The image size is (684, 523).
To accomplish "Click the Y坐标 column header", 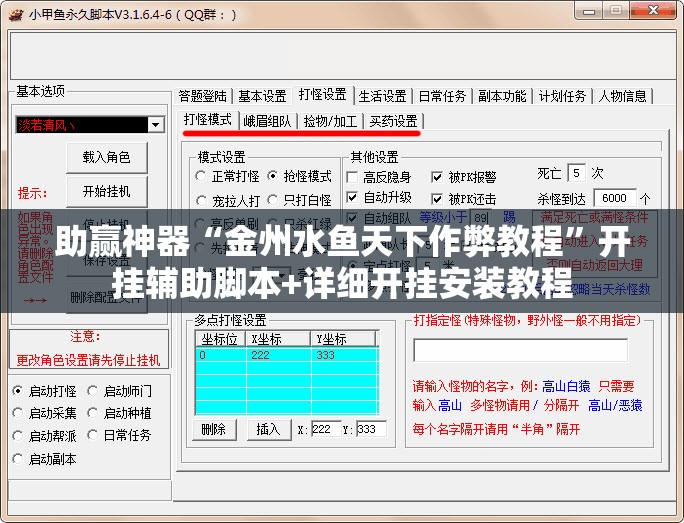I will (x=343, y=339).
